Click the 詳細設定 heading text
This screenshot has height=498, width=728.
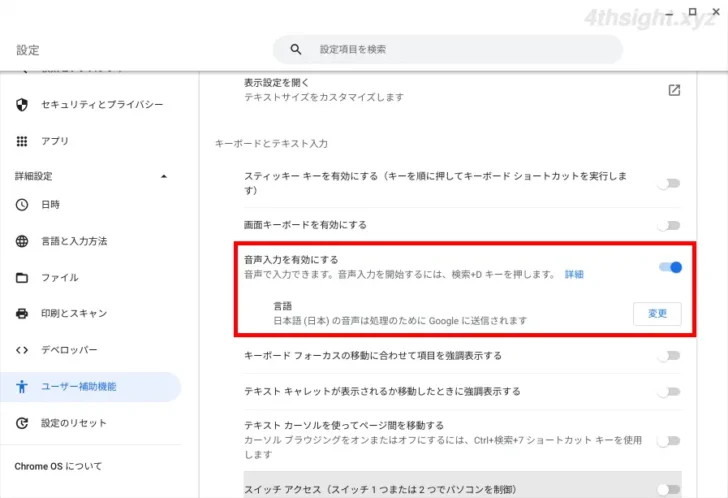pos(33,176)
